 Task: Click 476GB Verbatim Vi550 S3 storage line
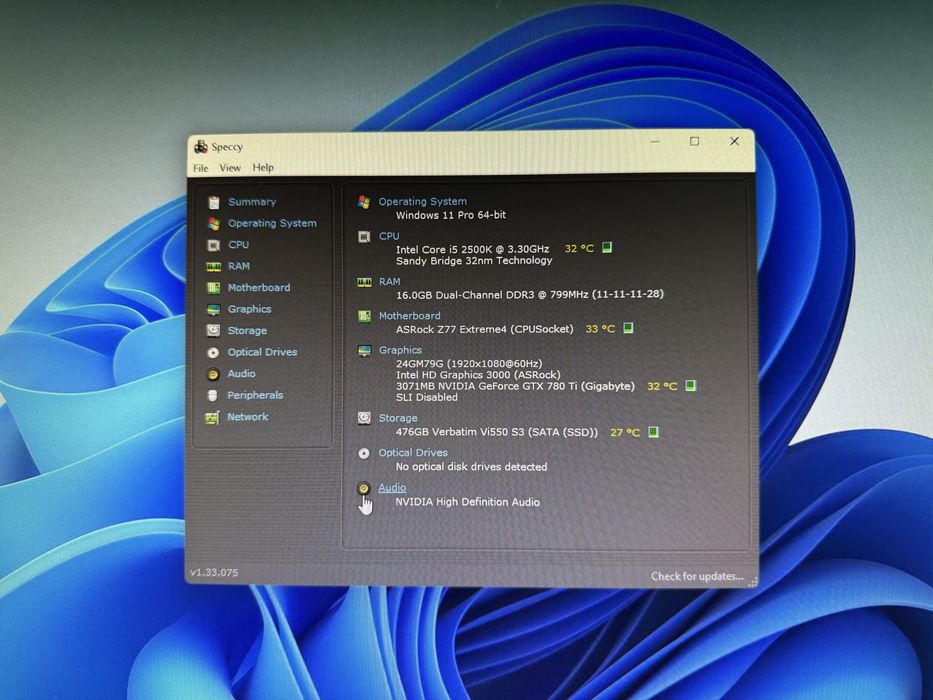[x=497, y=432]
